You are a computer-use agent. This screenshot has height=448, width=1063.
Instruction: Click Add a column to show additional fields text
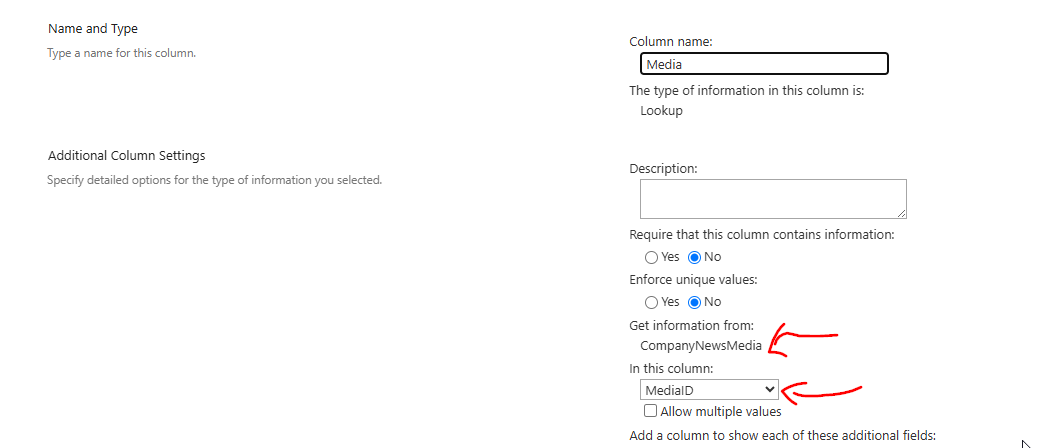click(782, 435)
